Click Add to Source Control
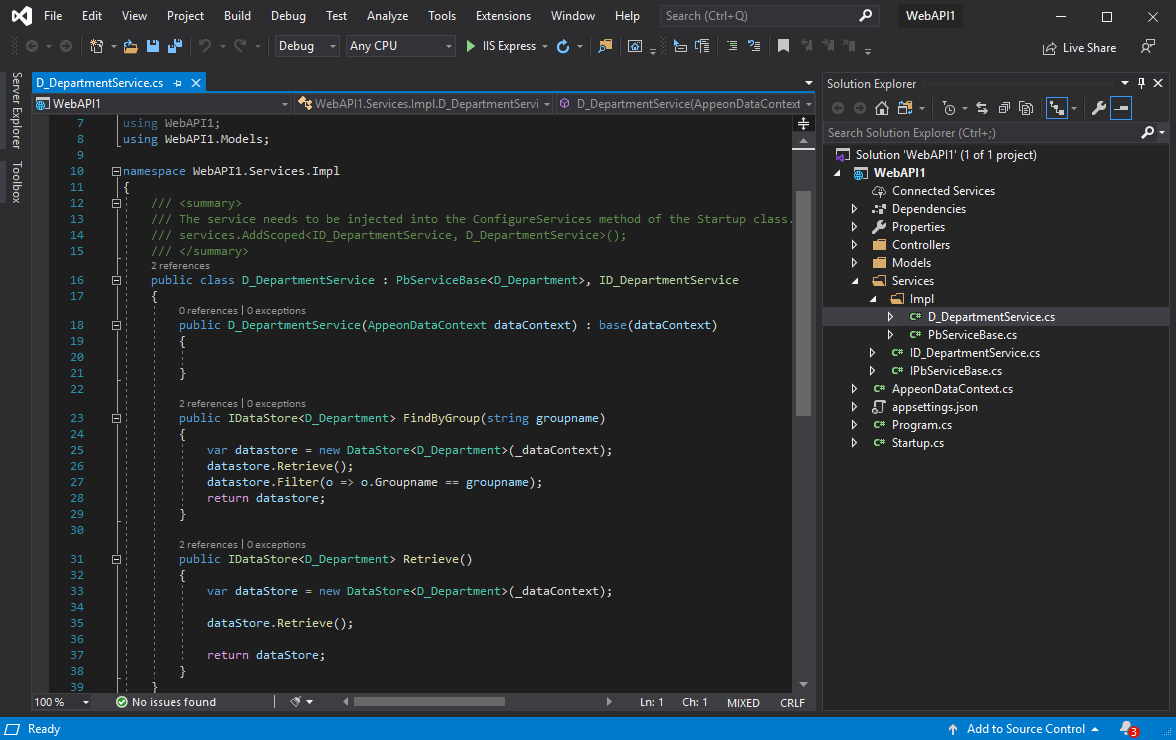The image size is (1176, 740). point(1025,729)
